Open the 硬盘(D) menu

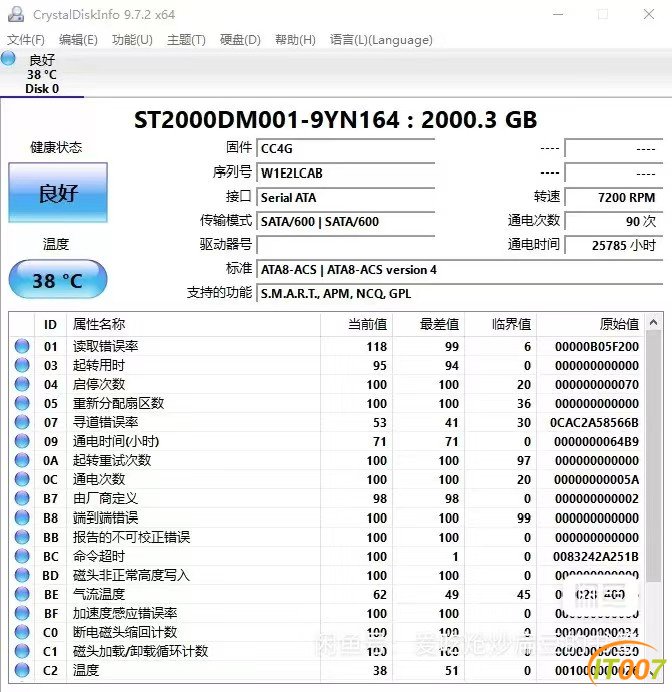click(x=240, y=40)
